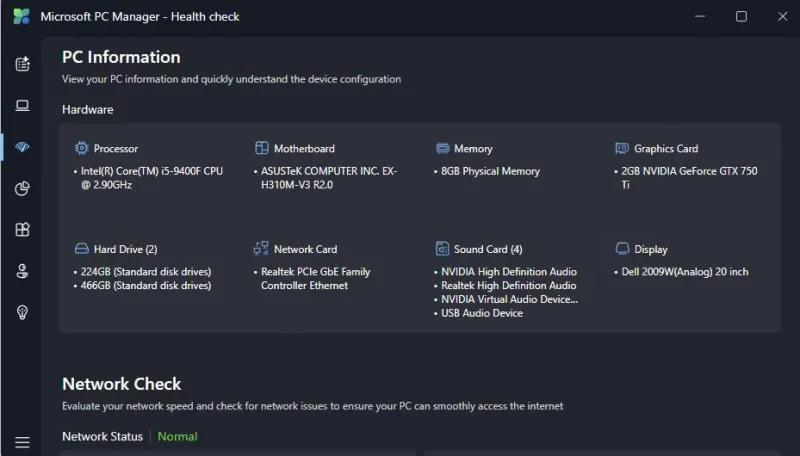Click the Graphics Card icon

(x=622, y=148)
